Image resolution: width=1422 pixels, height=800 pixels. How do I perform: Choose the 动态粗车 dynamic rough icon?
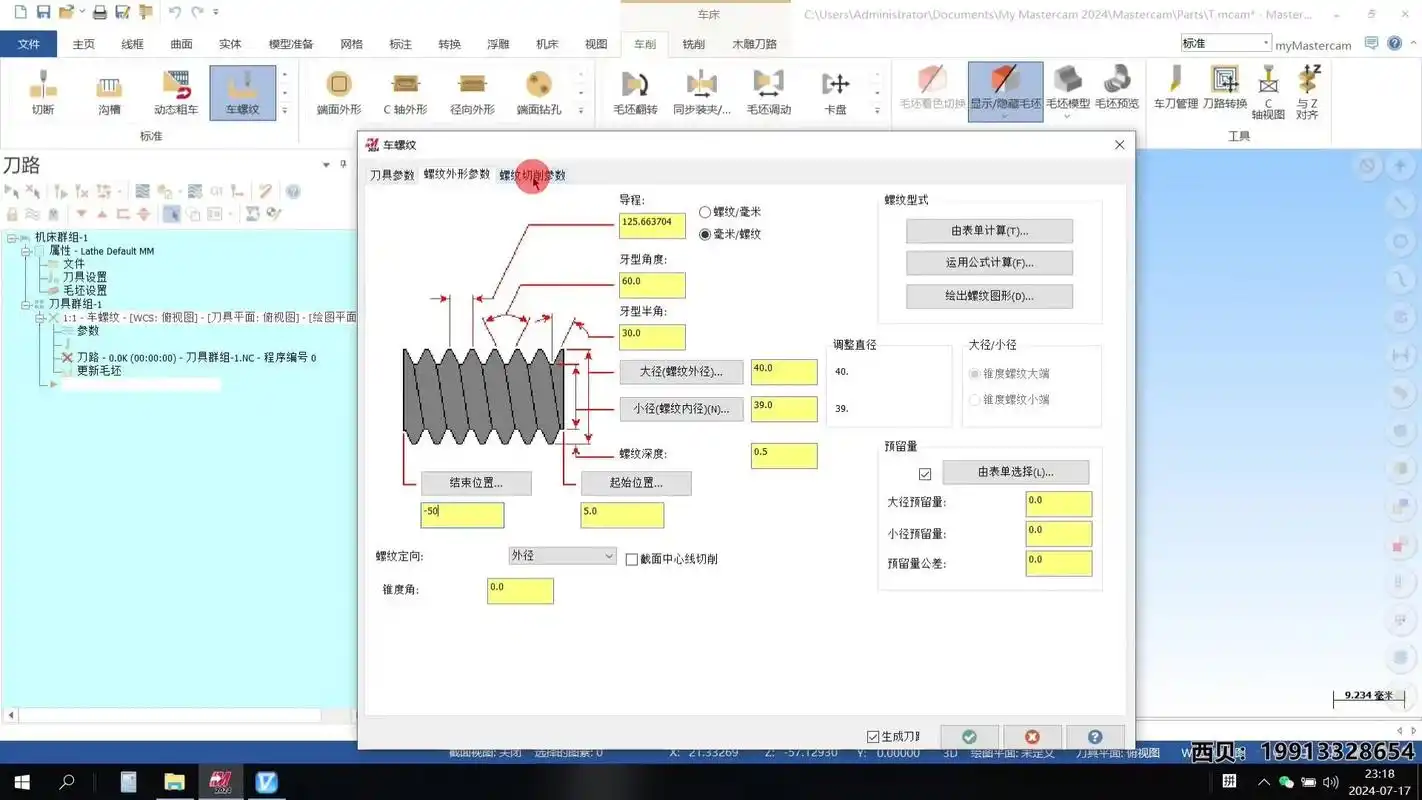pyautogui.click(x=176, y=92)
